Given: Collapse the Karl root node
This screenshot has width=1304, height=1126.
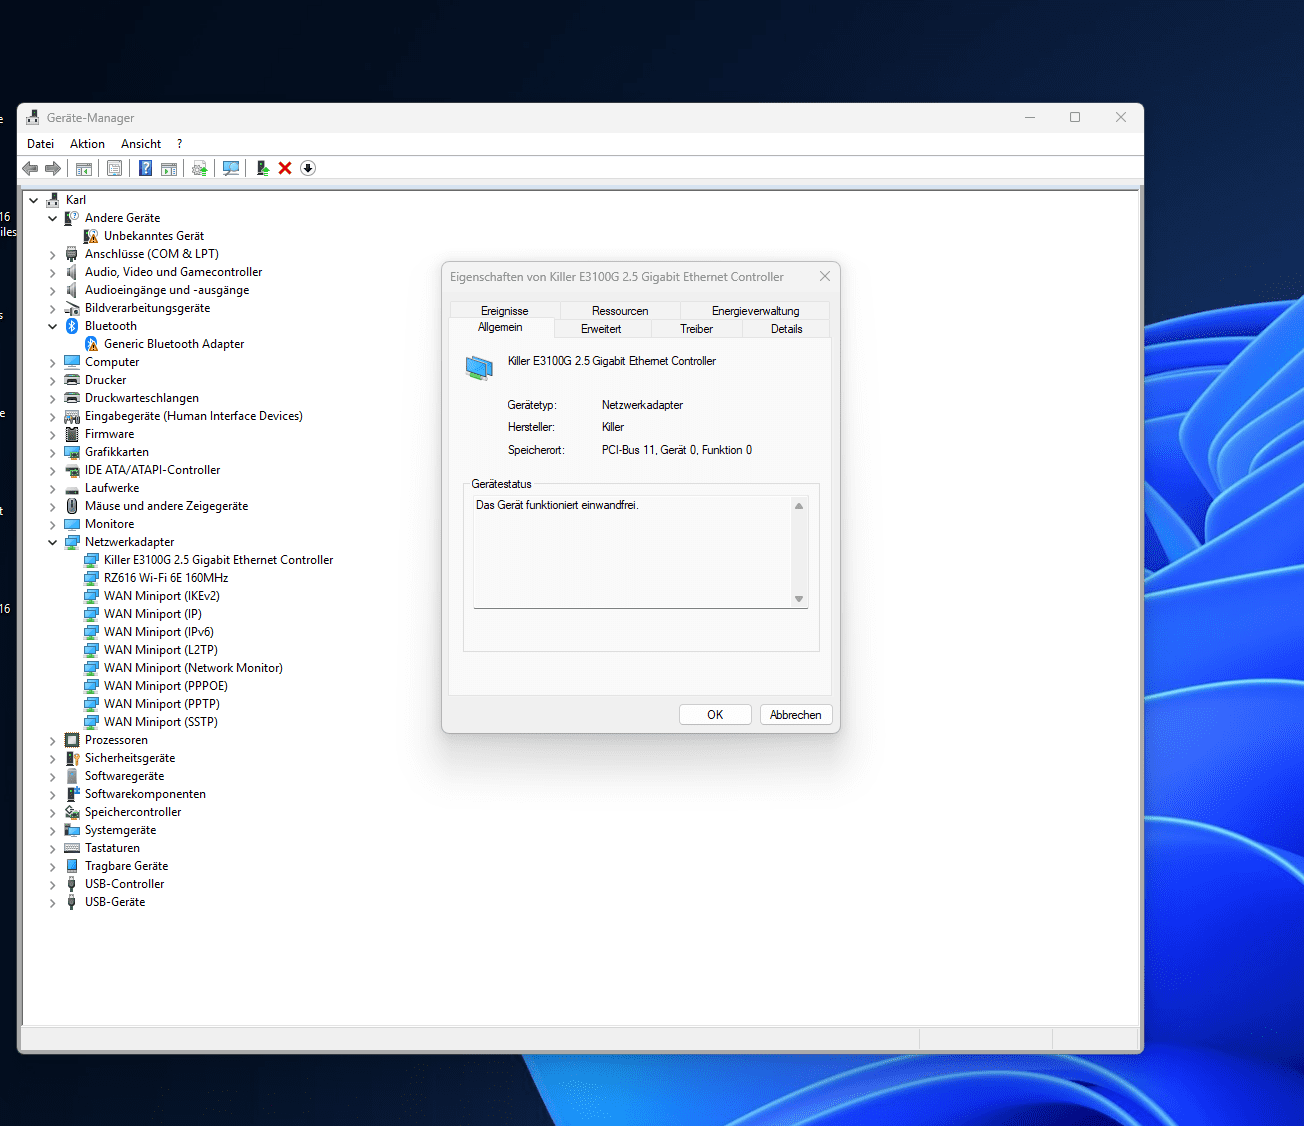Looking at the screenshot, I should [x=34, y=200].
